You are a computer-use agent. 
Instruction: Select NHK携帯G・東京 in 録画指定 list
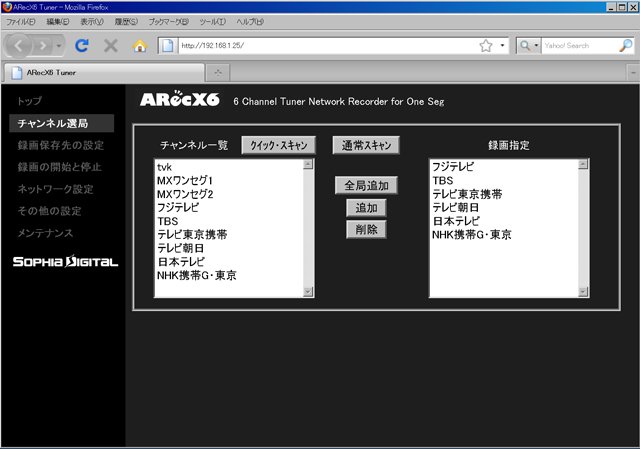(504, 235)
